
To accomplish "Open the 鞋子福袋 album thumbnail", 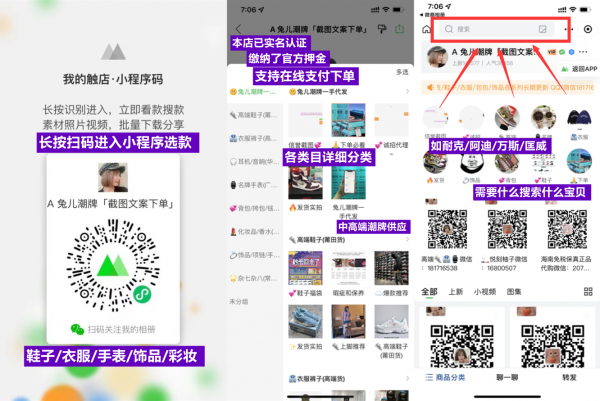I will coord(305,268).
